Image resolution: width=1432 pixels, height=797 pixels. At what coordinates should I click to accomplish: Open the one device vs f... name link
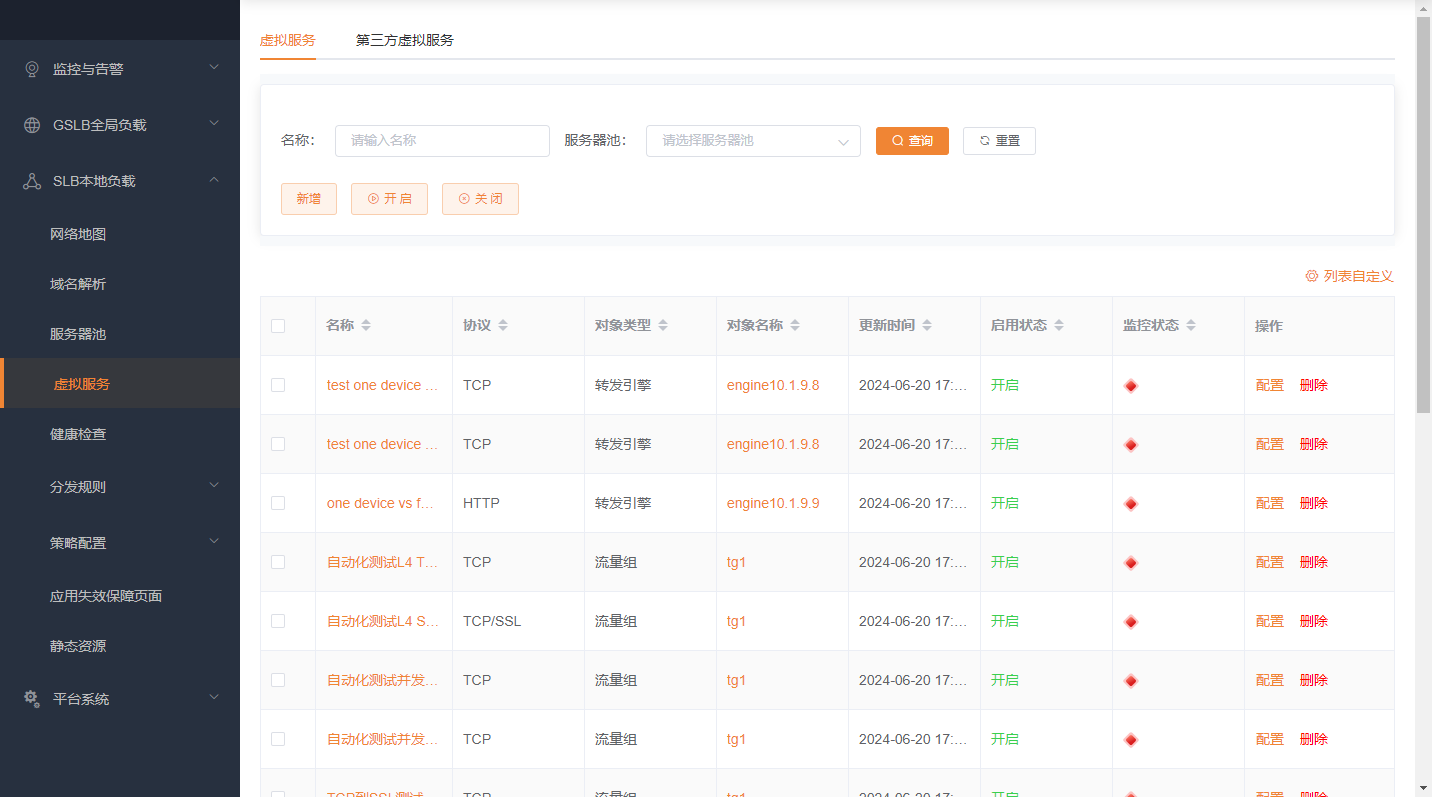click(380, 503)
